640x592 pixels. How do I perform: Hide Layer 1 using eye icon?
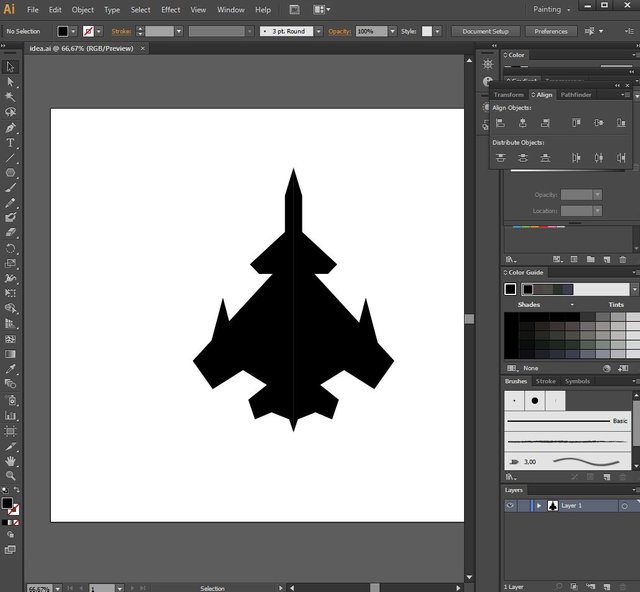[x=510, y=506]
